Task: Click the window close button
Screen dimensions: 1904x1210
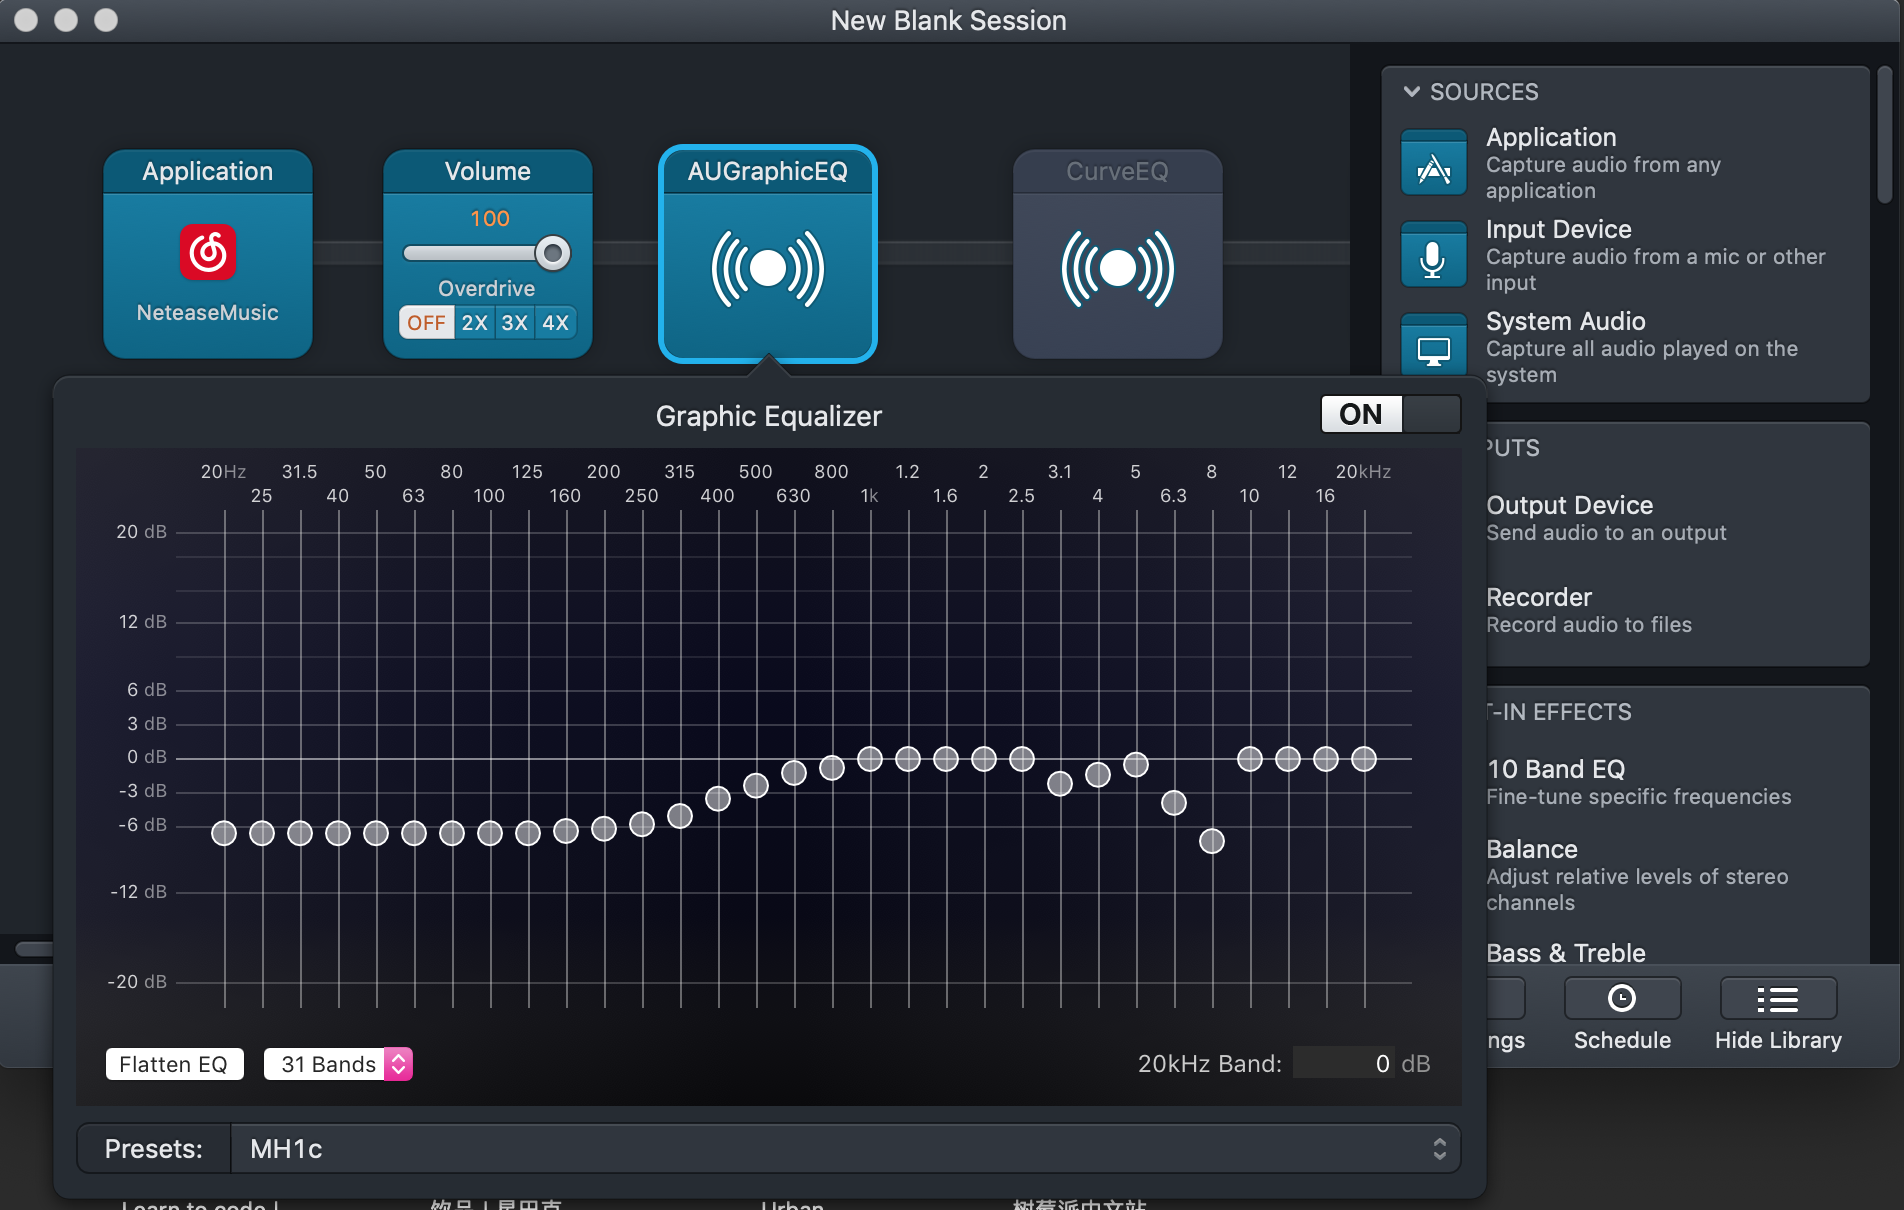Action: tap(27, 20)
